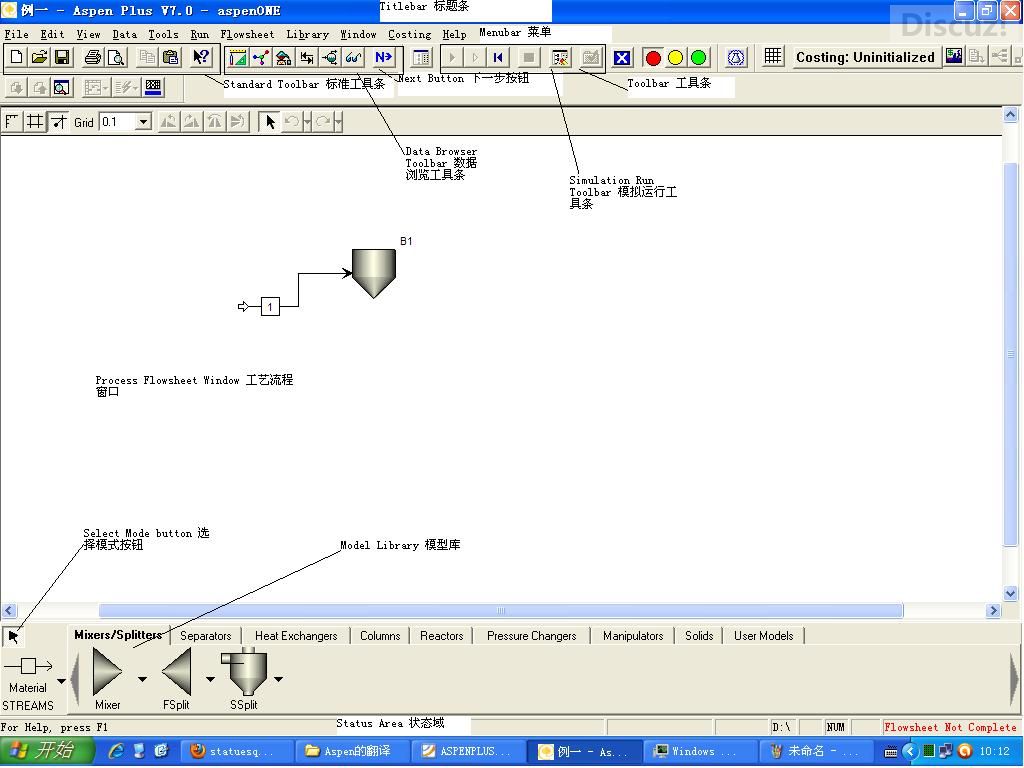Select stream 1 label on the flowsheet

[270, 306]
